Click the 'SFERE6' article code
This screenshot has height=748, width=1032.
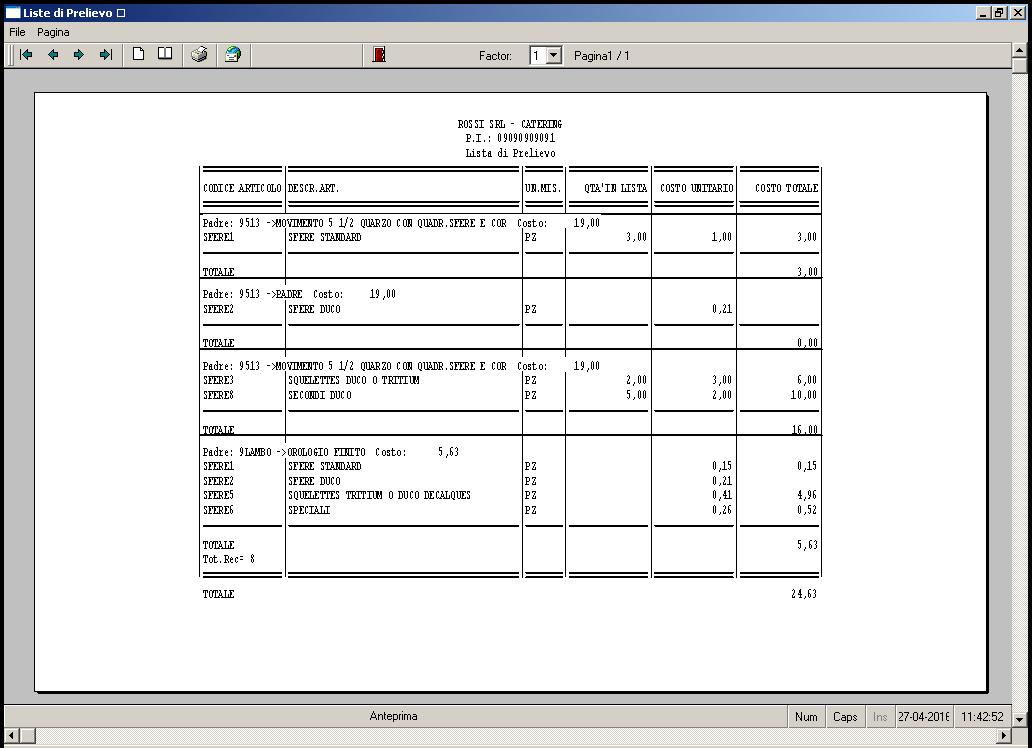[219, 510]
